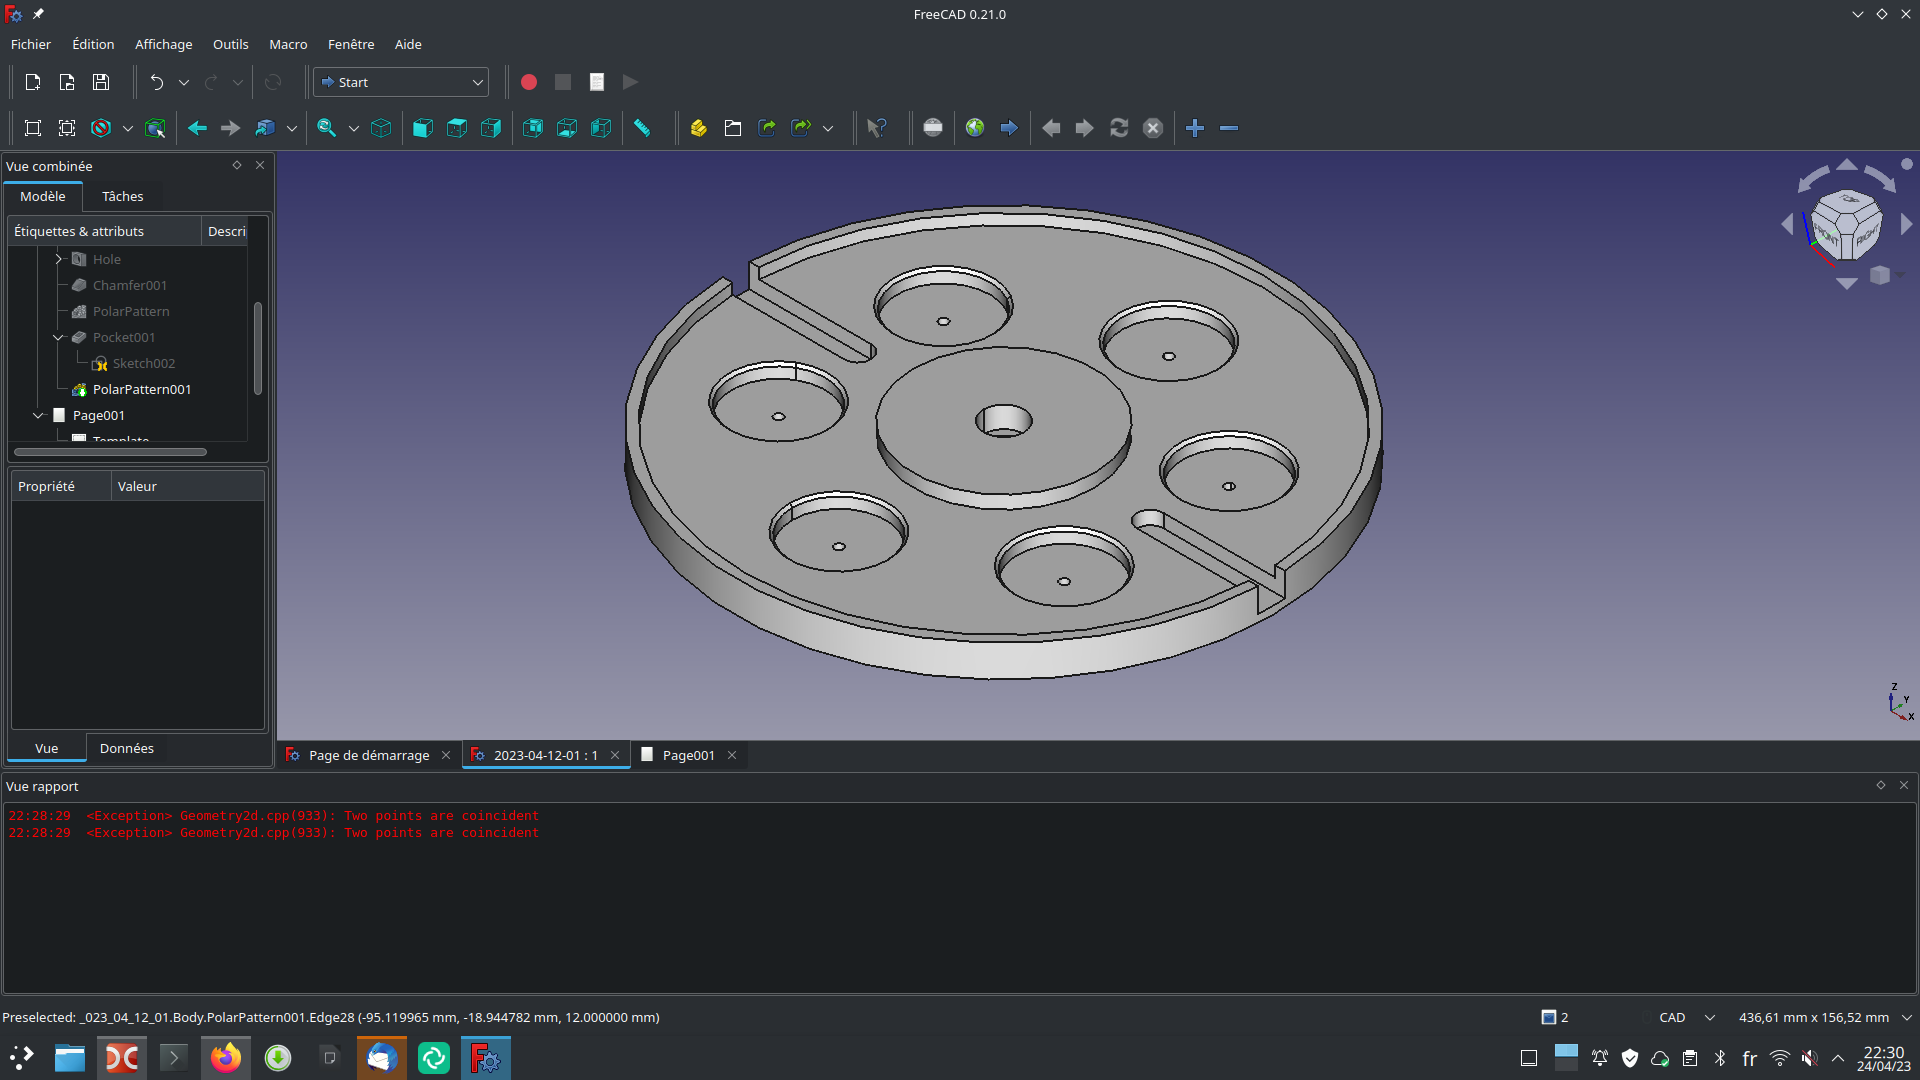Switch to the Tâches tab
The height and width of the screenshot is (1080, 1920).
click(x=122, y=196)
